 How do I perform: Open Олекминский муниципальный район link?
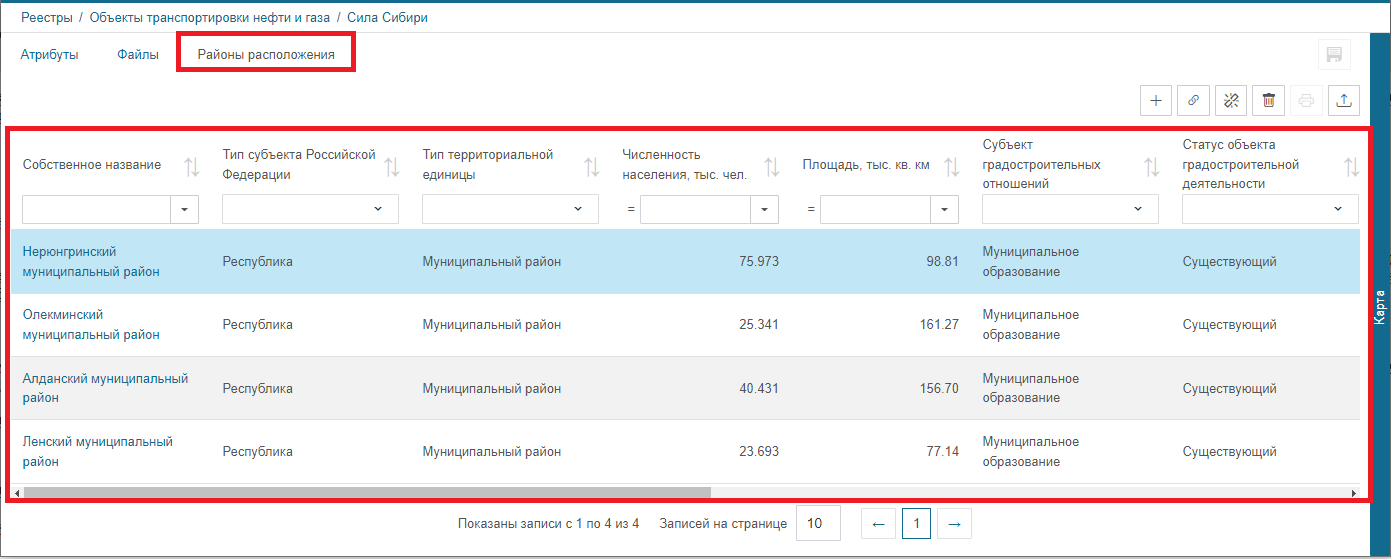coord(91,325)
